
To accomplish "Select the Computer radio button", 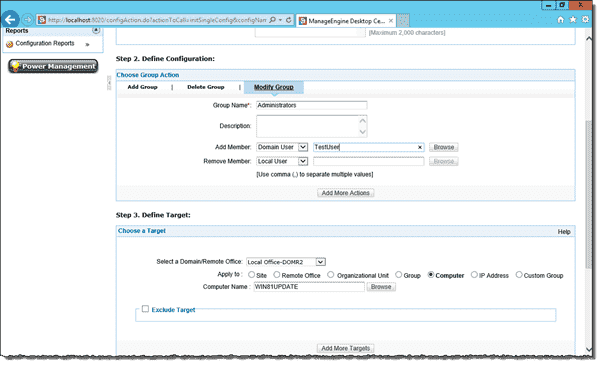I will click(x=431, y=275).
